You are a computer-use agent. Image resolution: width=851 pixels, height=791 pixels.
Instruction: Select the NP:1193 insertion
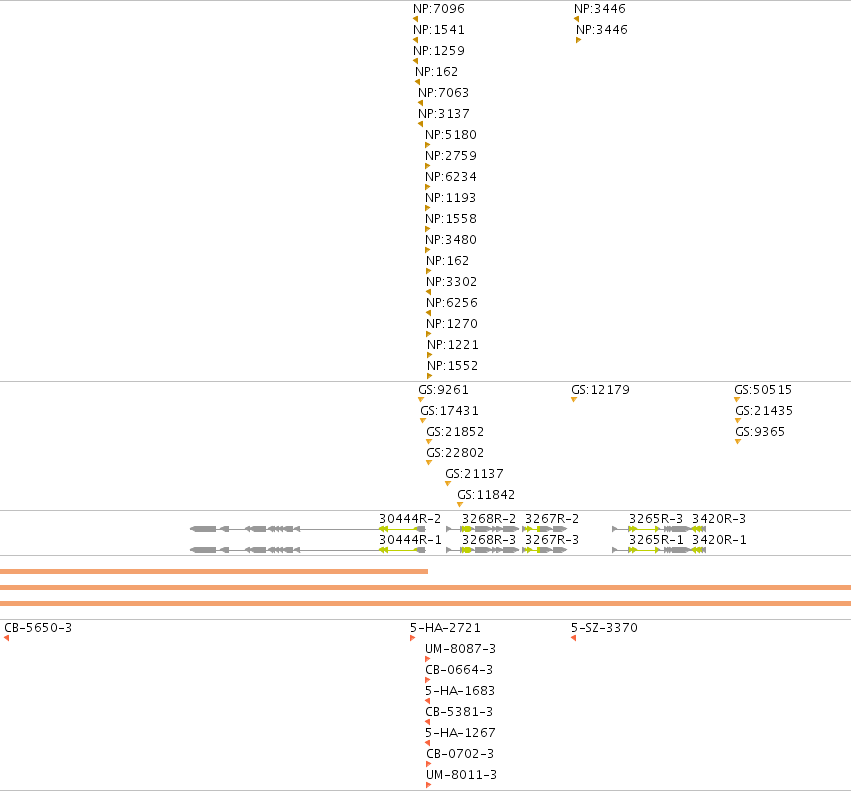click(x=450, y=198)
